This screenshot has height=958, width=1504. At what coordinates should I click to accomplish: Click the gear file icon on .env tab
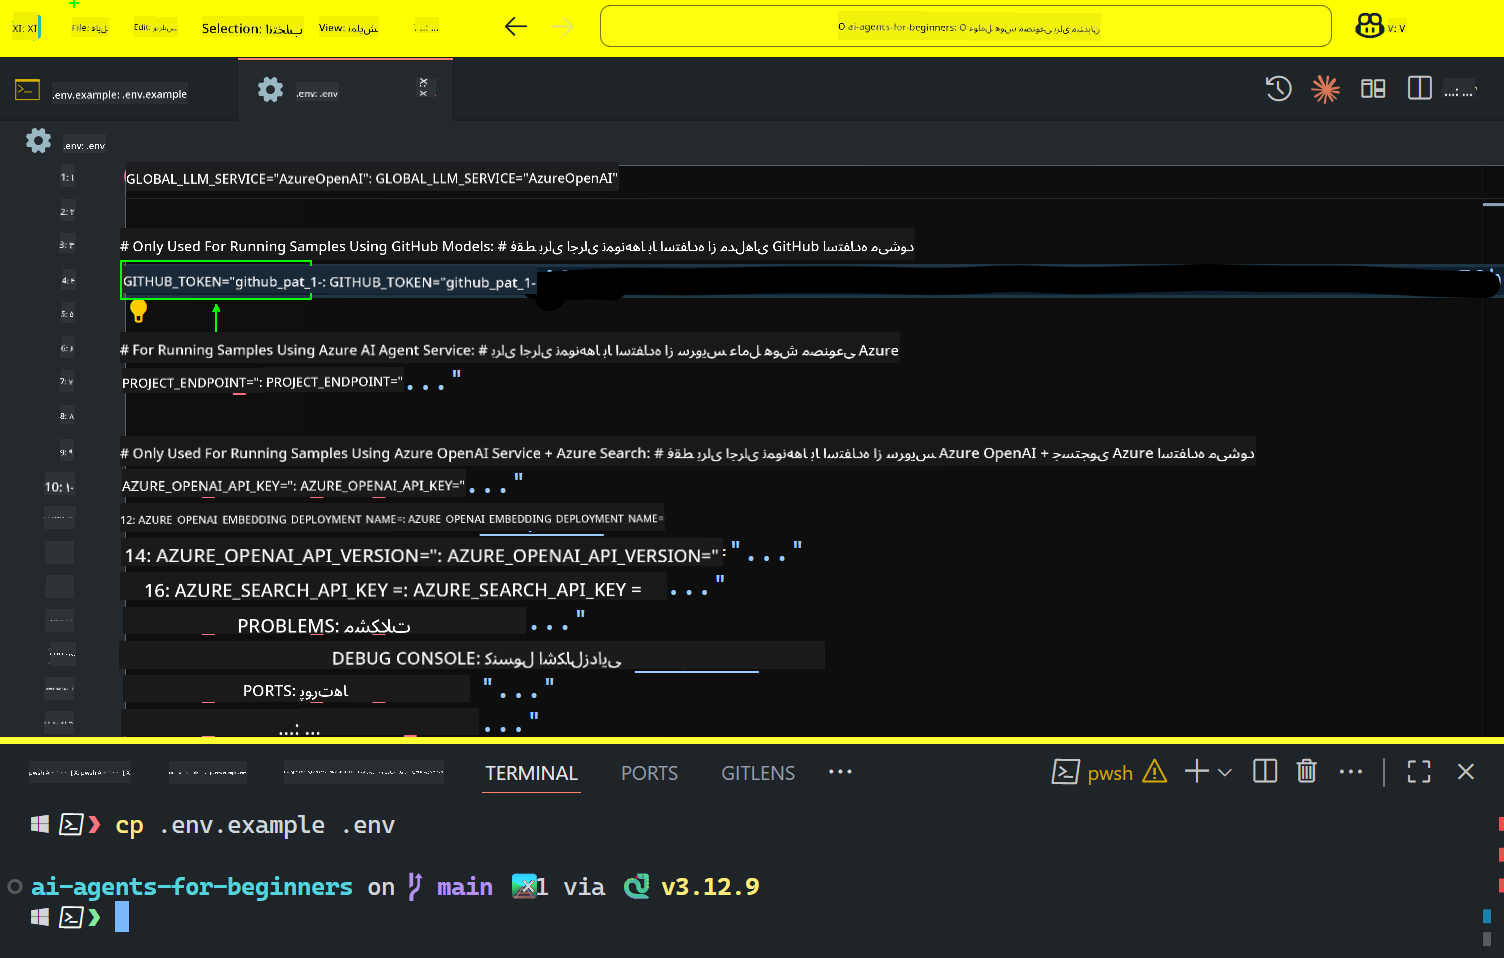pos(270,90)
